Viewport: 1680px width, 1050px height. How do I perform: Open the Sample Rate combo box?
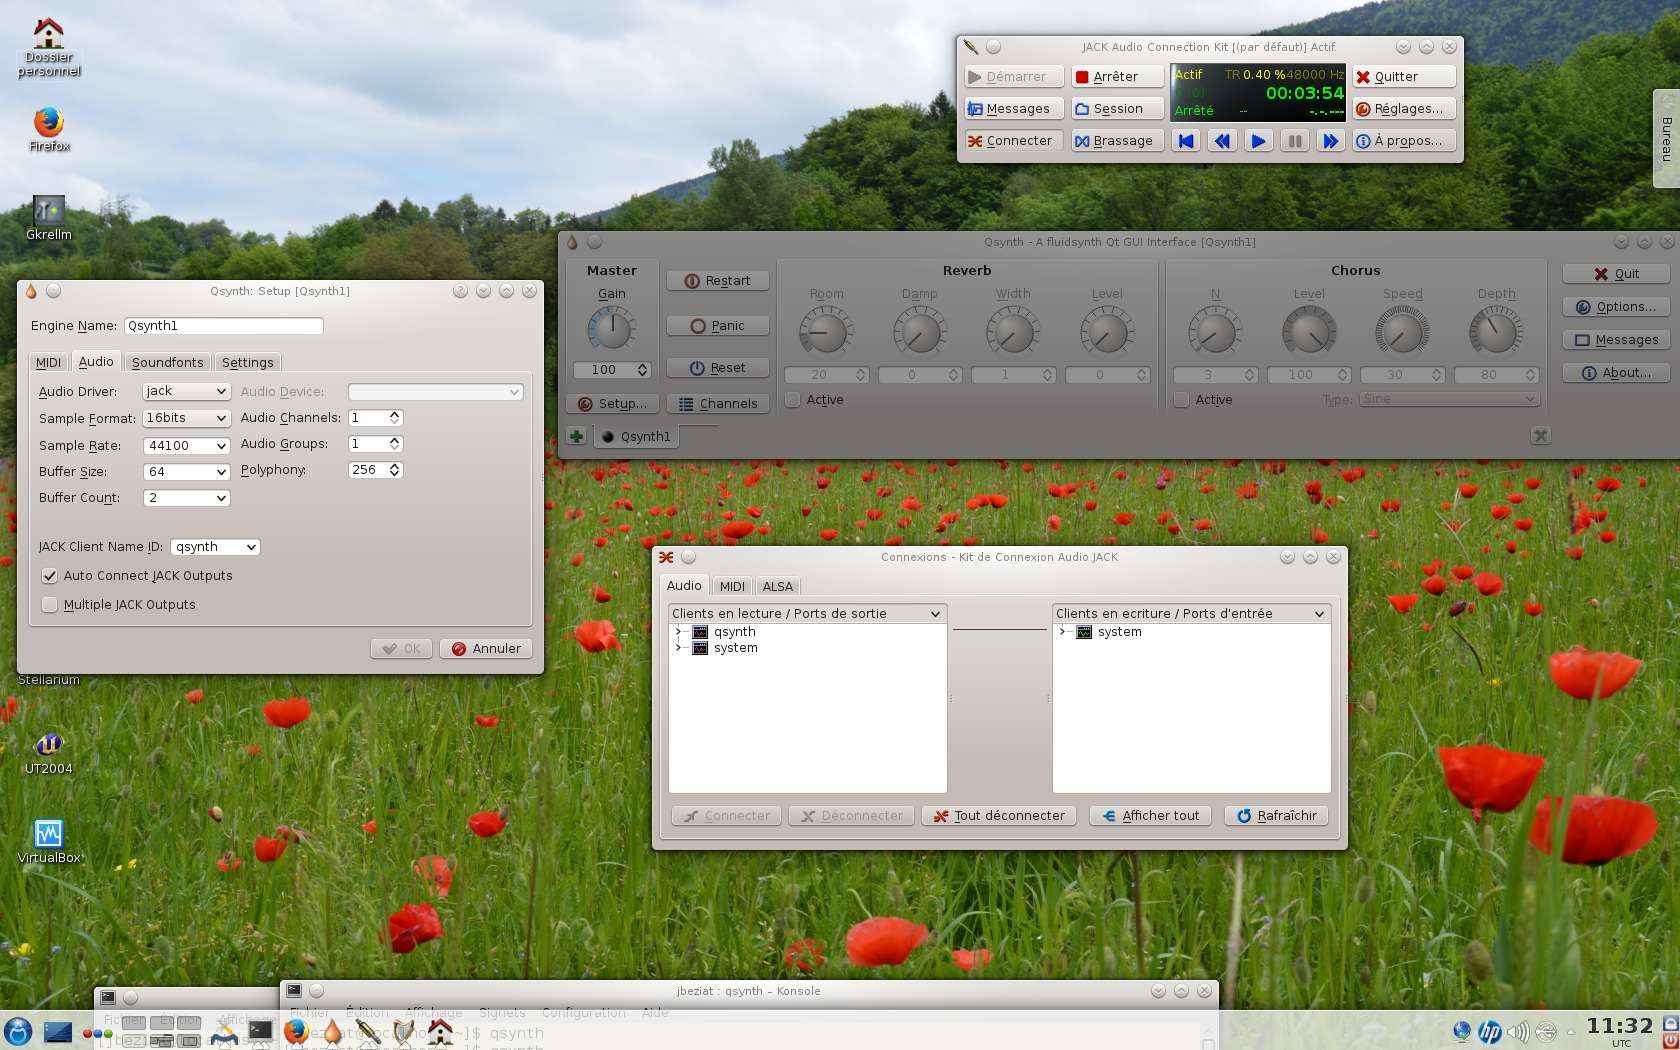click(x=186, y=446)
